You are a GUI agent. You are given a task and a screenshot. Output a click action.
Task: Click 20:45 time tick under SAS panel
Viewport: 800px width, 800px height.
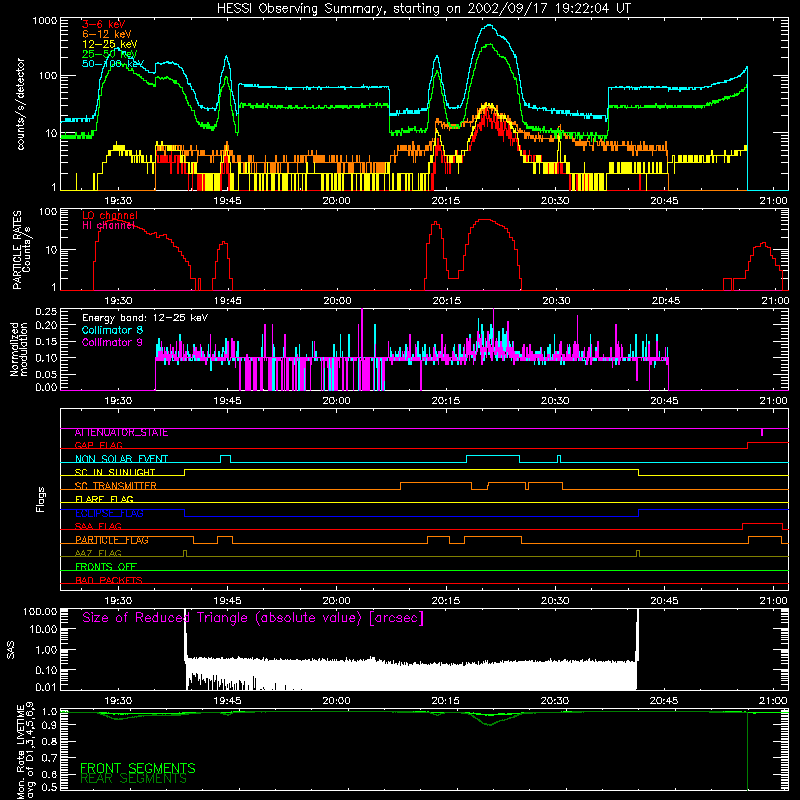664,701
